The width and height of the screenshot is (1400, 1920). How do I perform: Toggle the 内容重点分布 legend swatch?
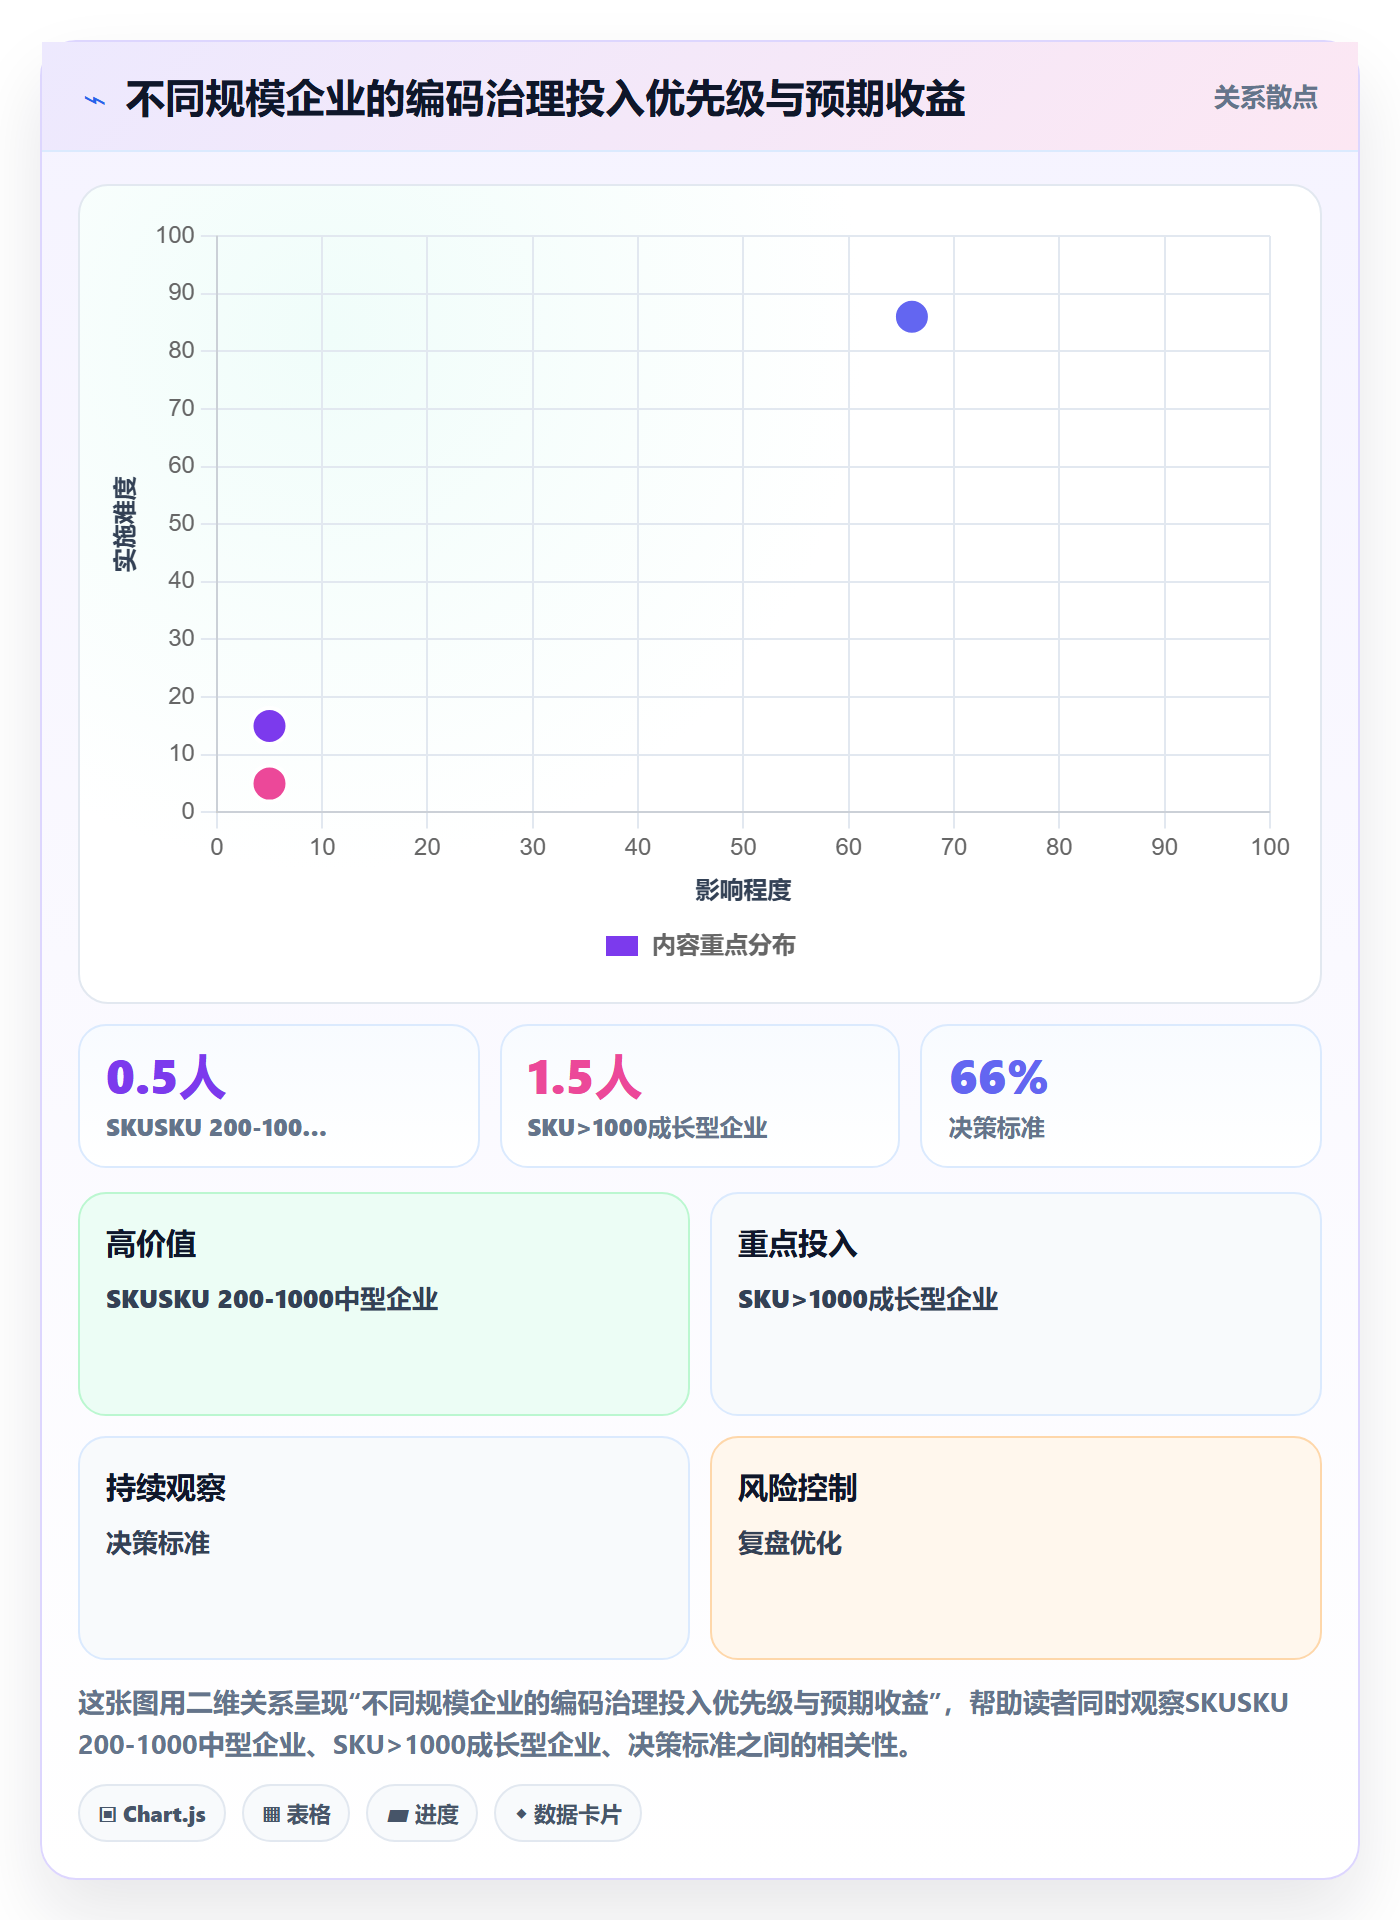[x=621, y=946]
